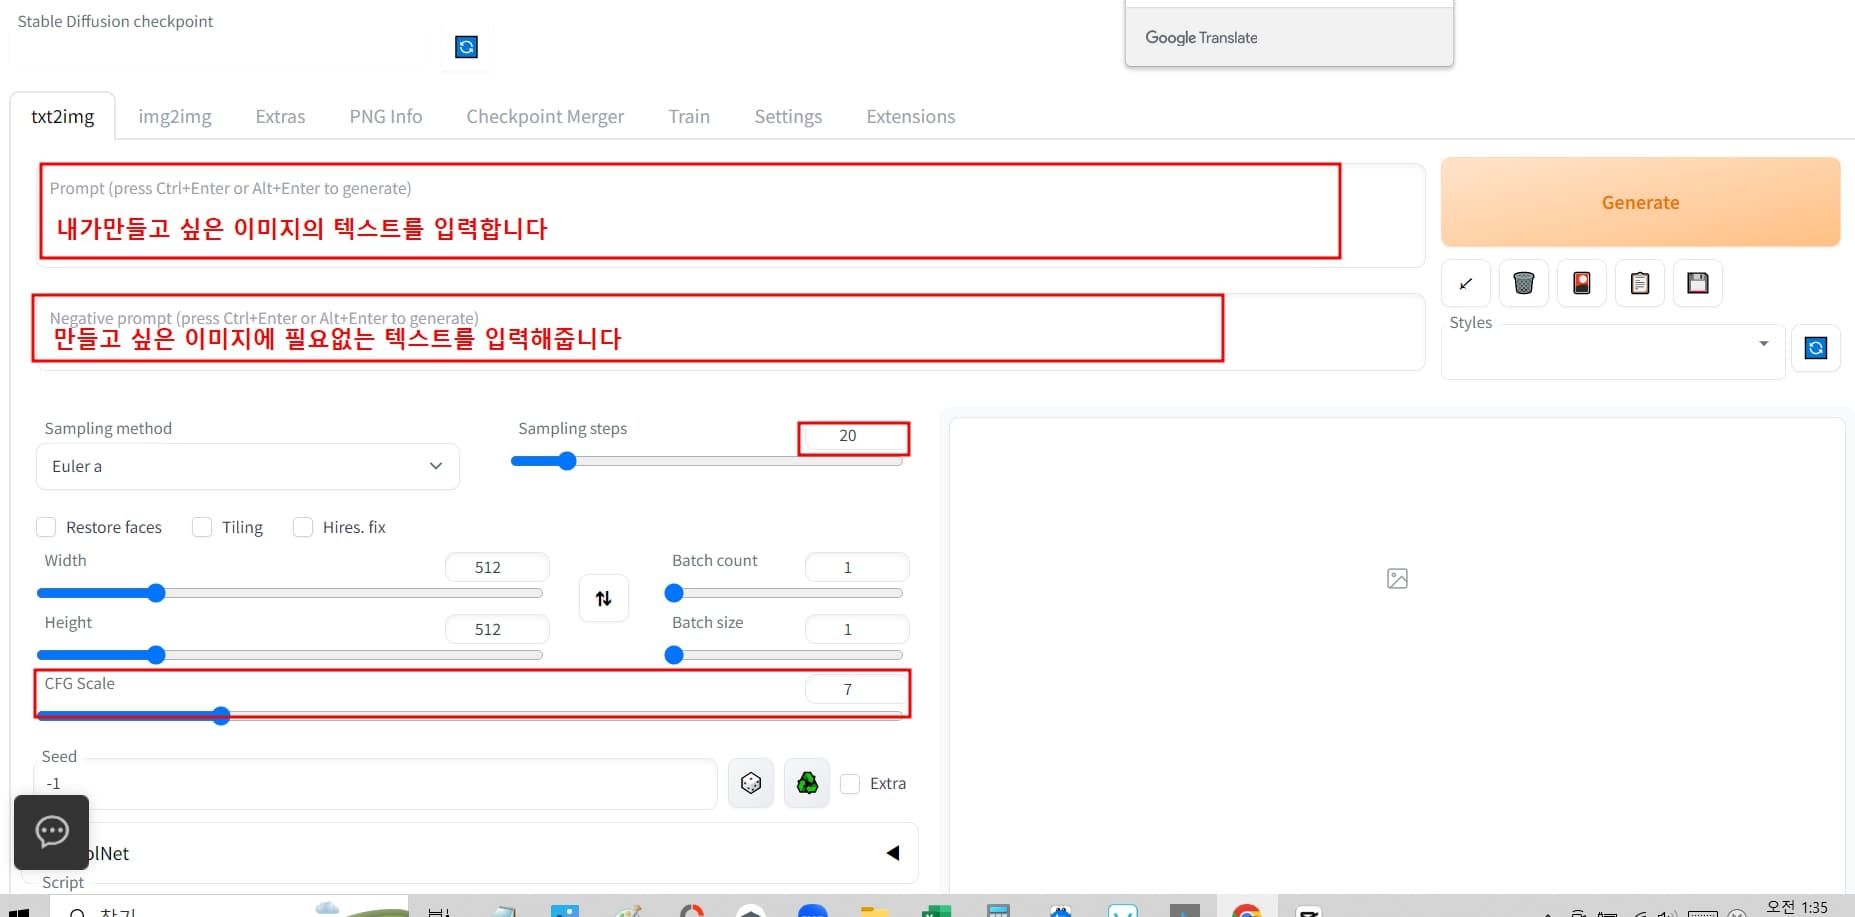Reuse last seed via the recycle icon
This screenshot has width=1855, height=917.
point(807,783)
